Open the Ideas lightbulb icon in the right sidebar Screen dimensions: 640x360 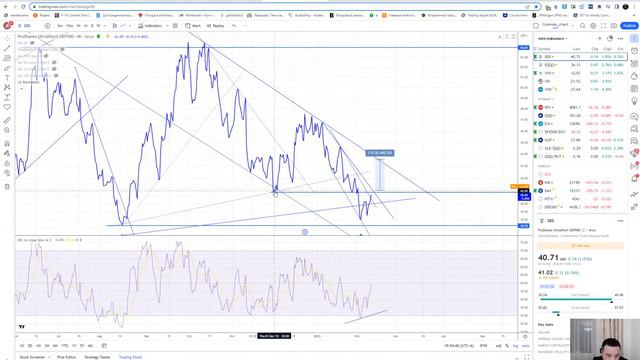[x=634, y=101]
